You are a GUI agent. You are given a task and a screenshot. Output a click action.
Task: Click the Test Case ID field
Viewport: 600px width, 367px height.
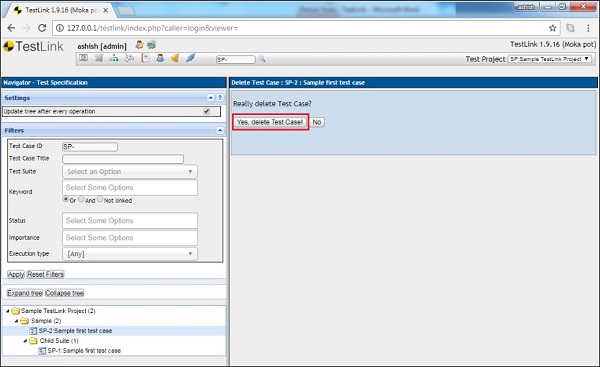tap(90, 147)
